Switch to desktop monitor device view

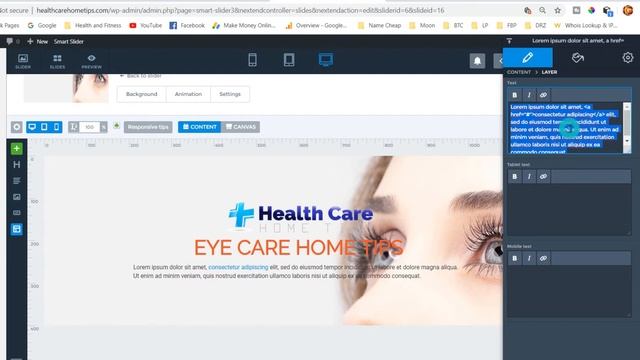[326, 60]
